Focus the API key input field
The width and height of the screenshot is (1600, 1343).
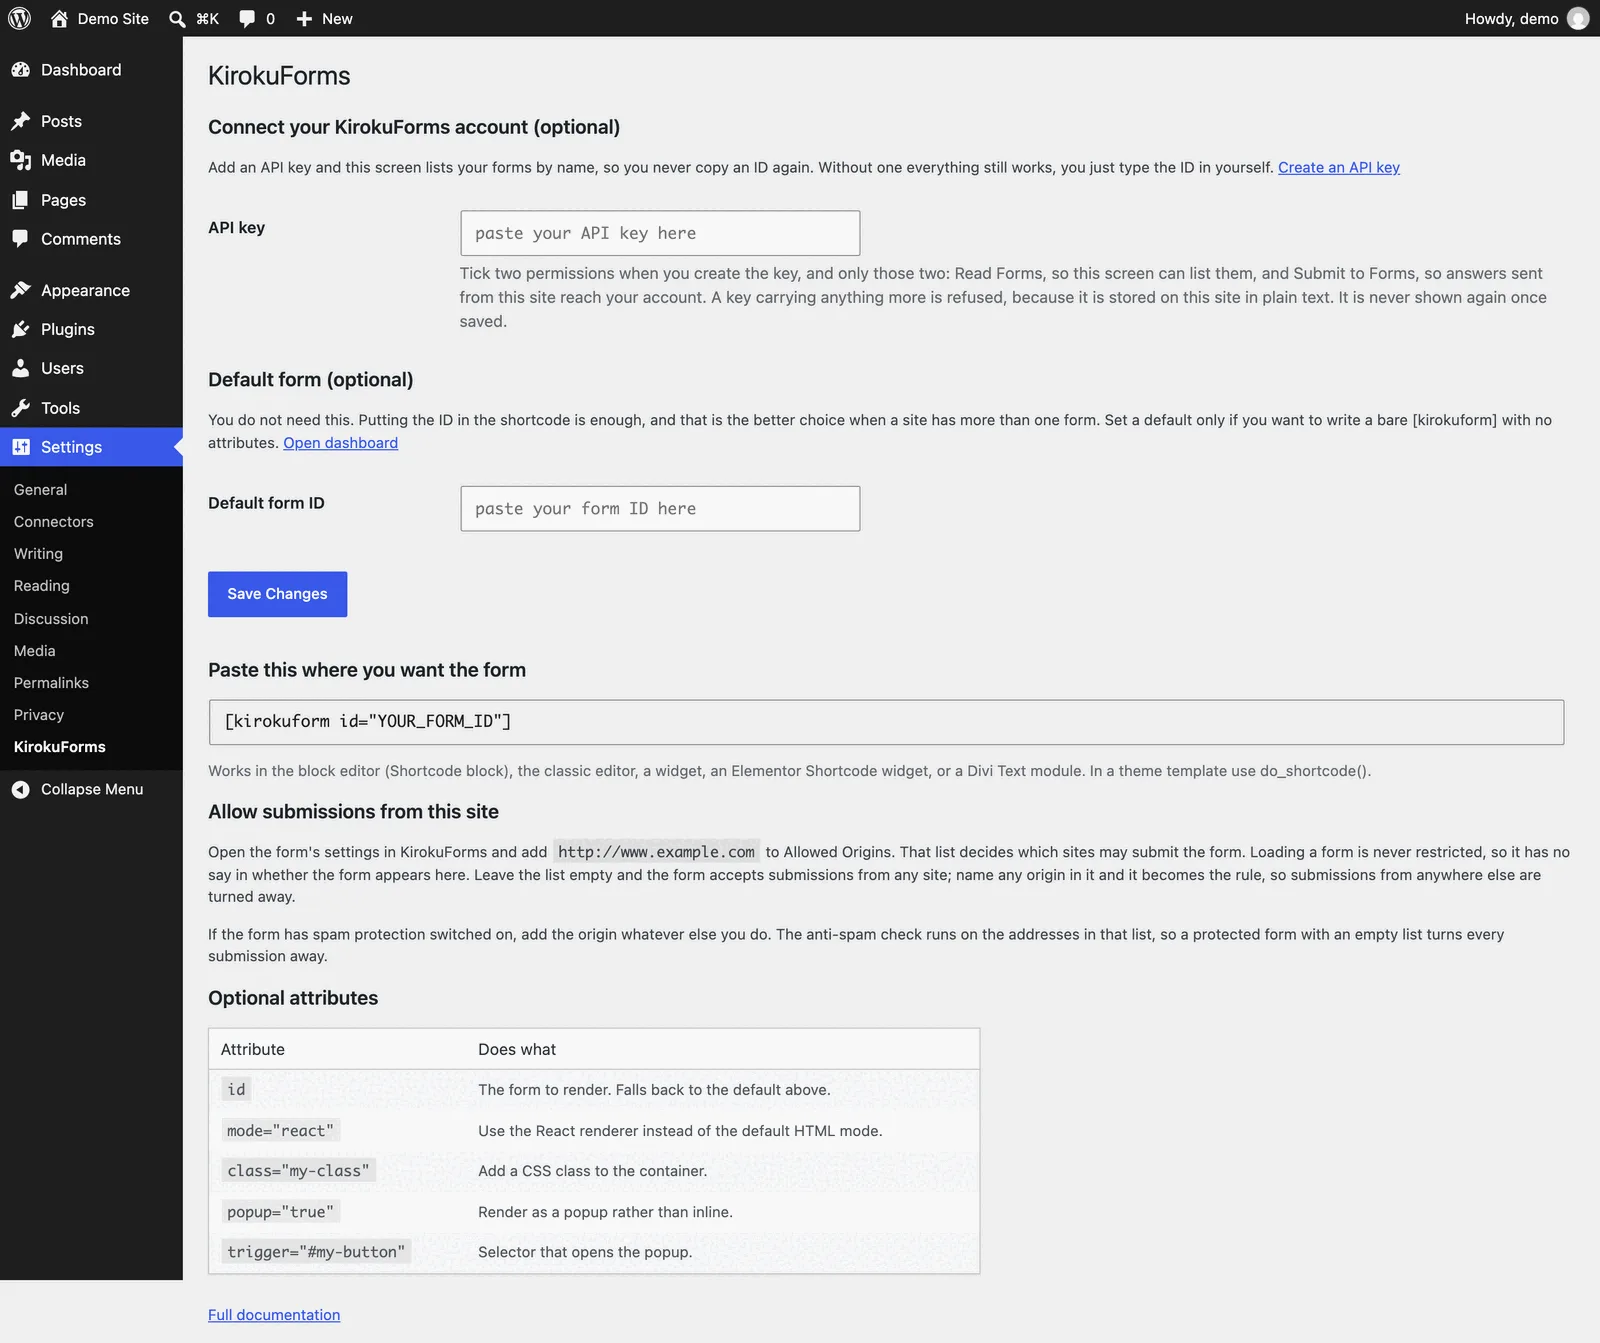pos(660,233)
